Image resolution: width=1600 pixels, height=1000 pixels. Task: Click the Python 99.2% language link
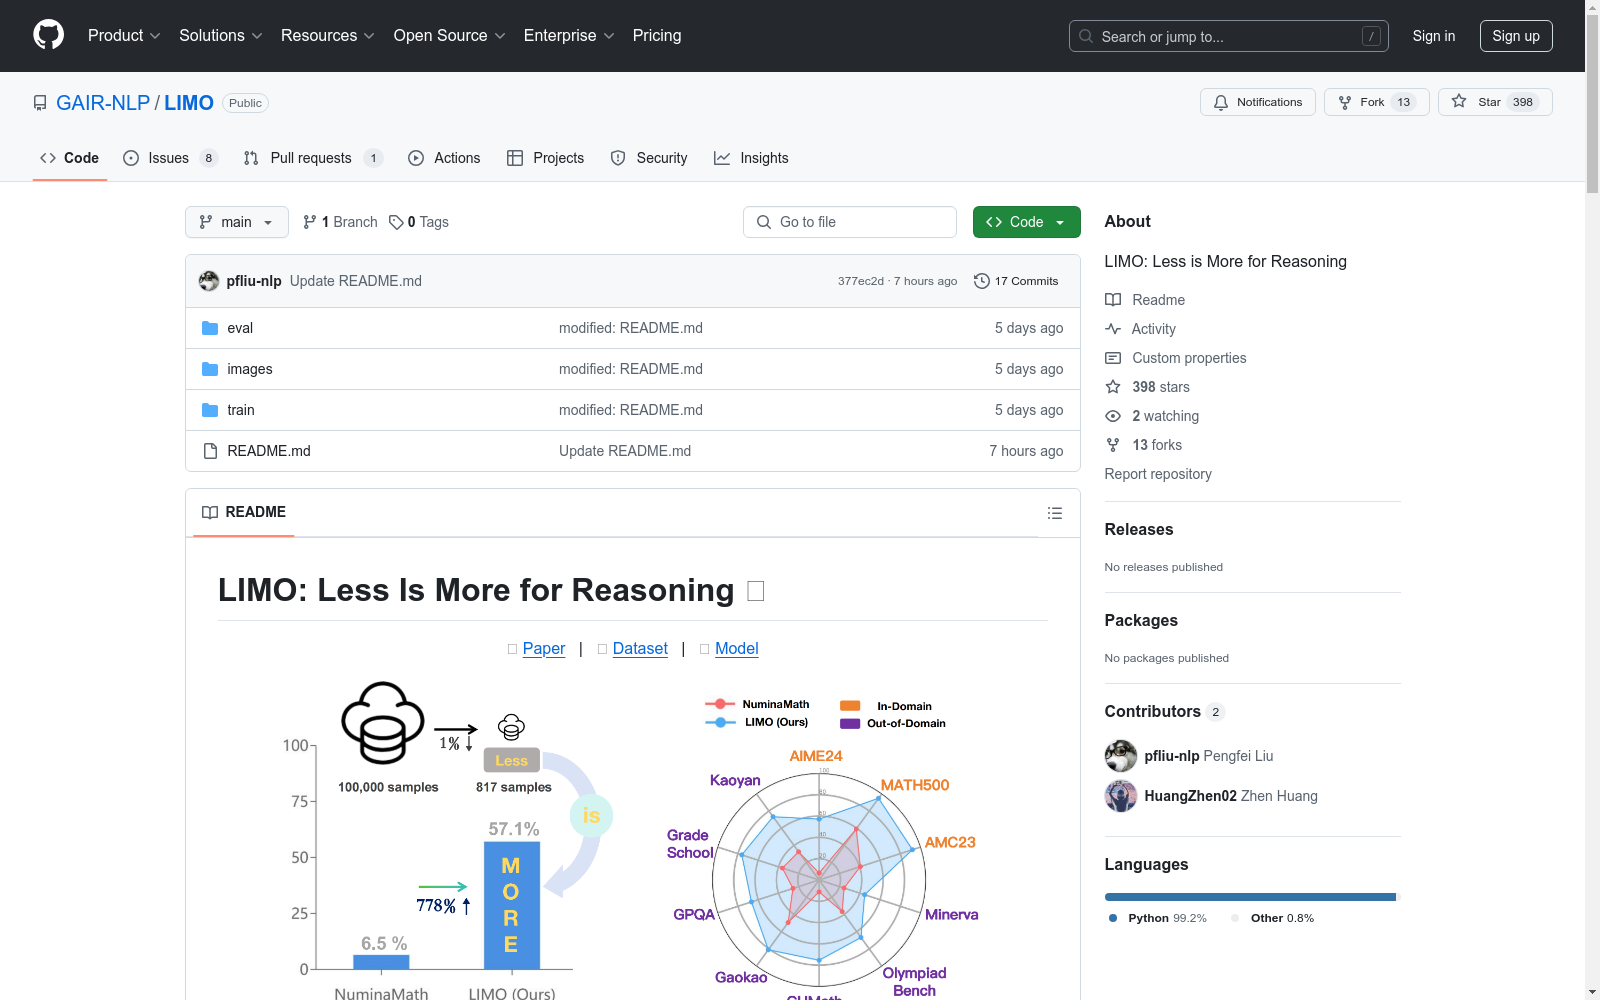(1158, 918)
